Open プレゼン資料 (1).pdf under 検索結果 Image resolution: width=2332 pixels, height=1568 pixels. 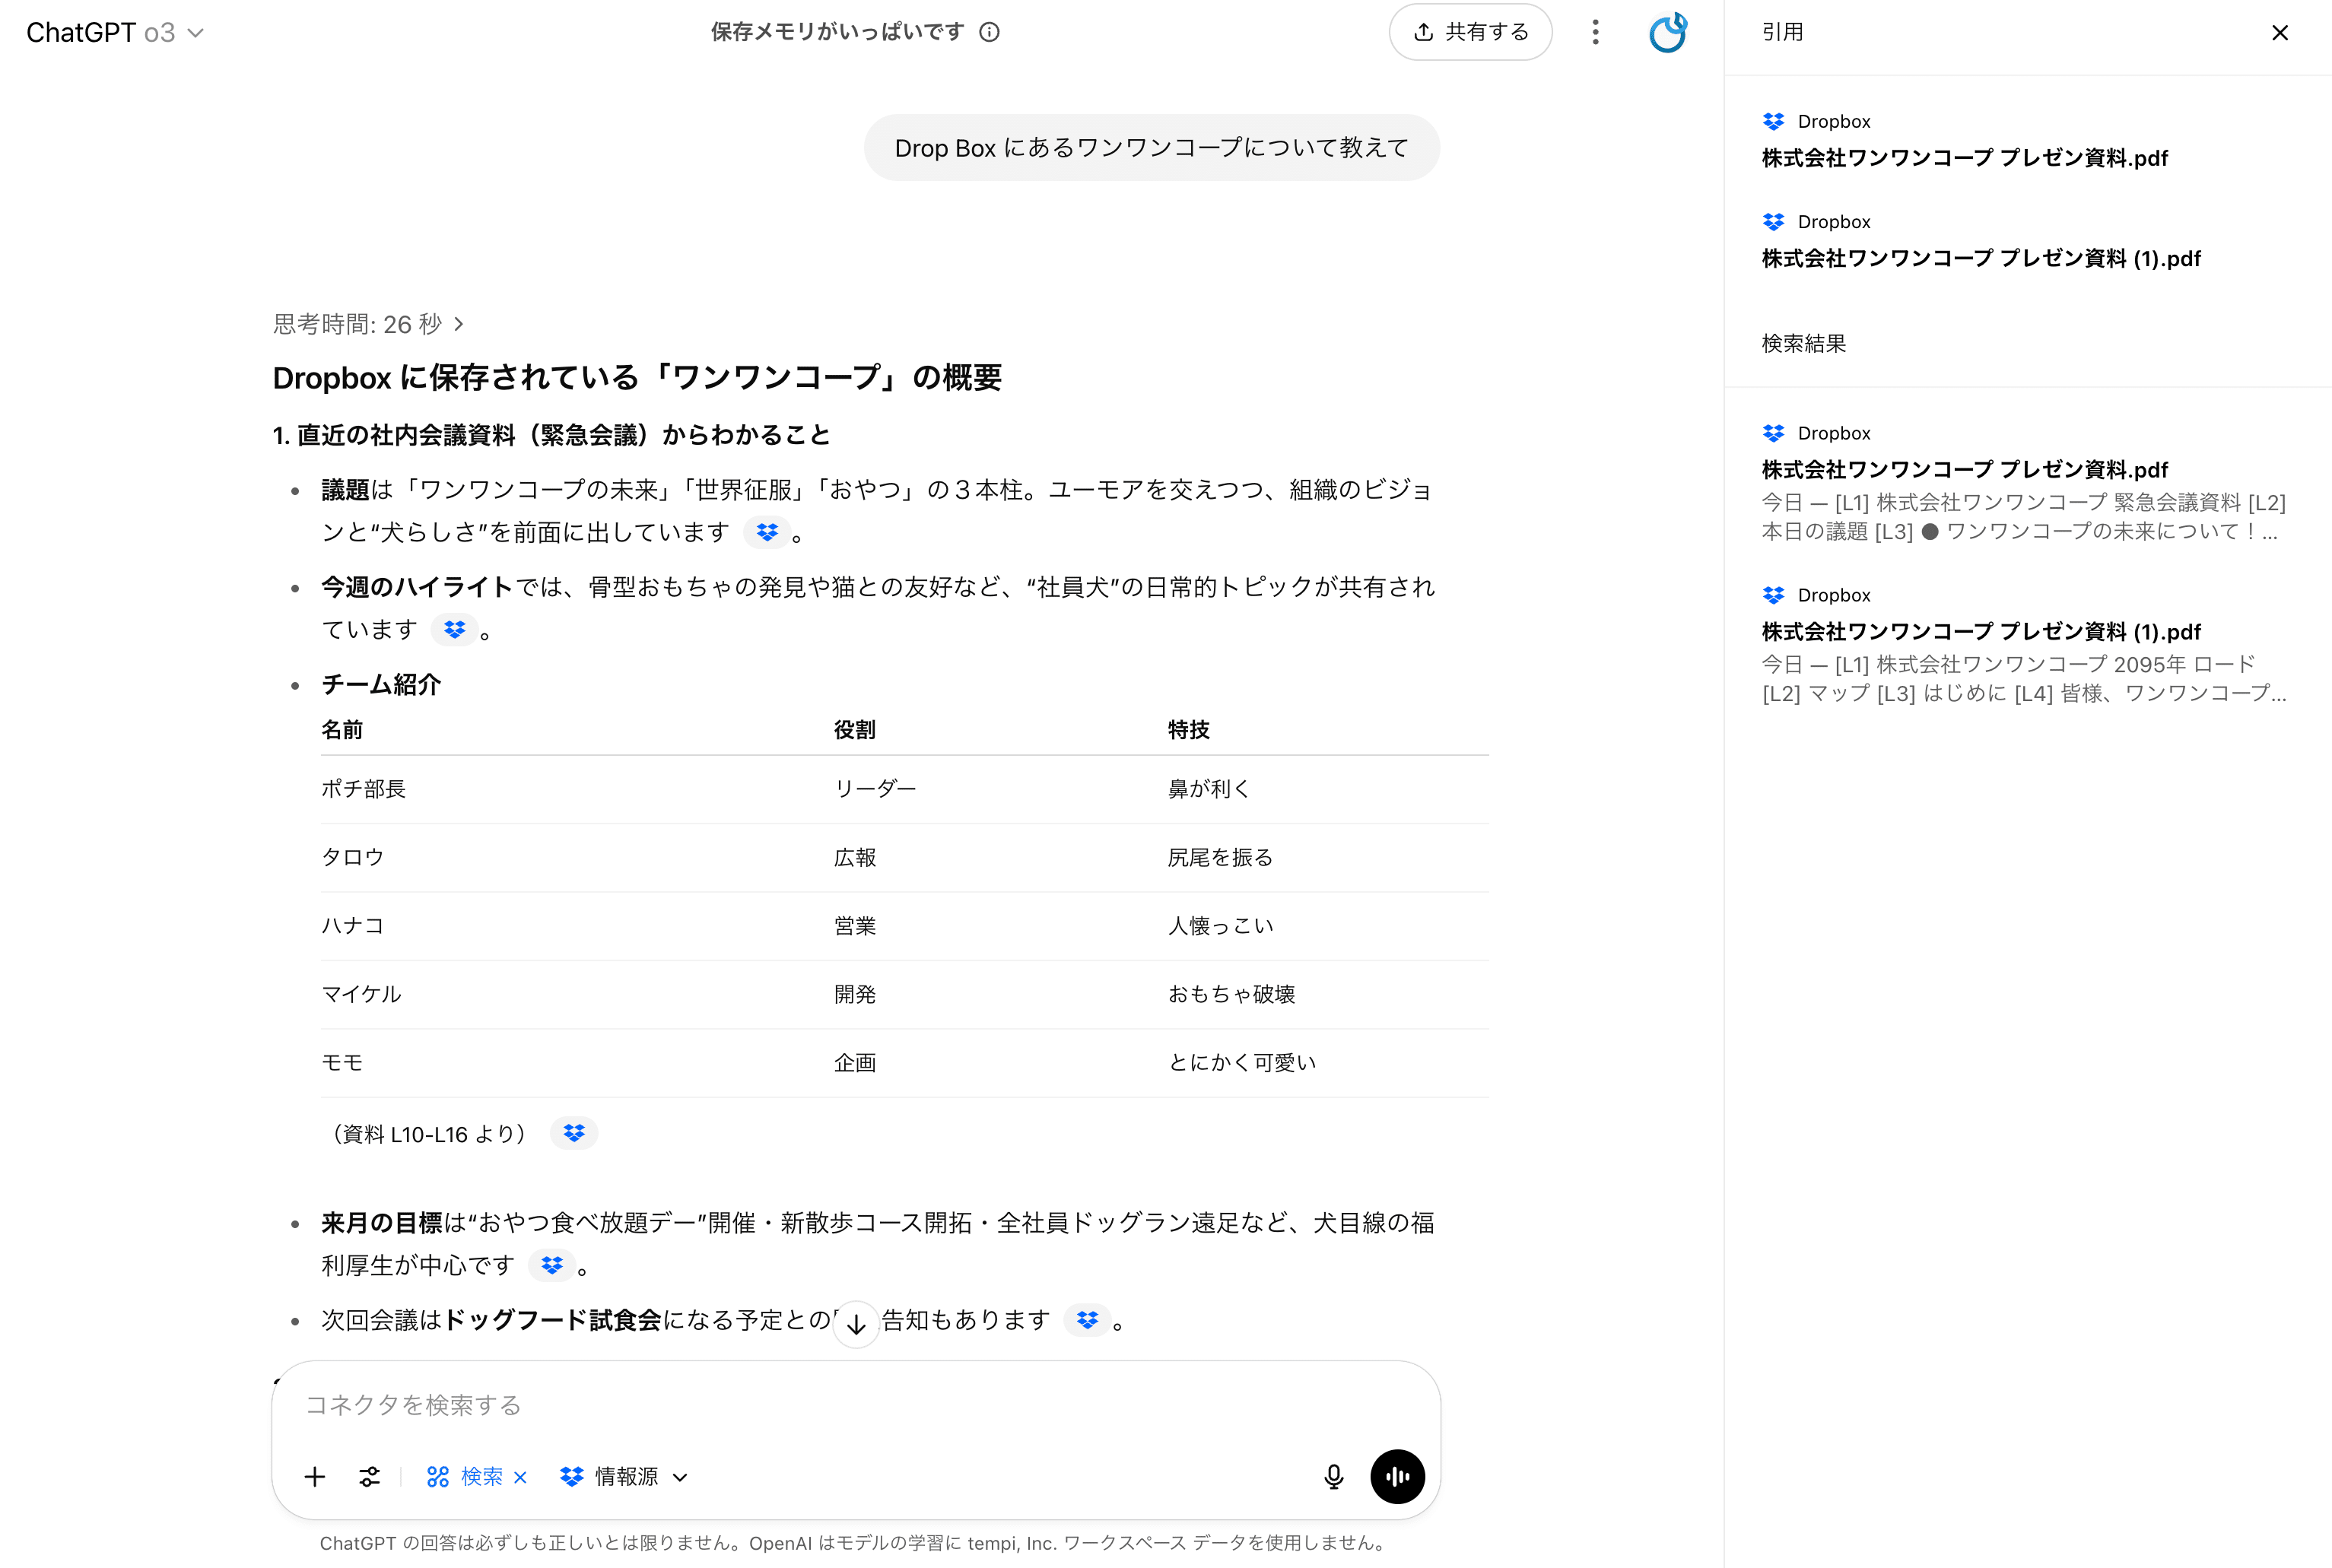click(x=1980, y=632)
